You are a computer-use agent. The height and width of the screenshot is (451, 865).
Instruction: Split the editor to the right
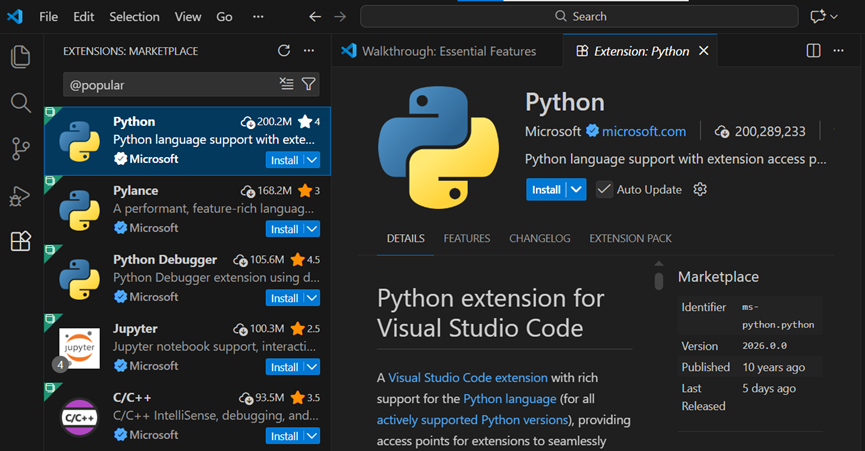[813, 51]
